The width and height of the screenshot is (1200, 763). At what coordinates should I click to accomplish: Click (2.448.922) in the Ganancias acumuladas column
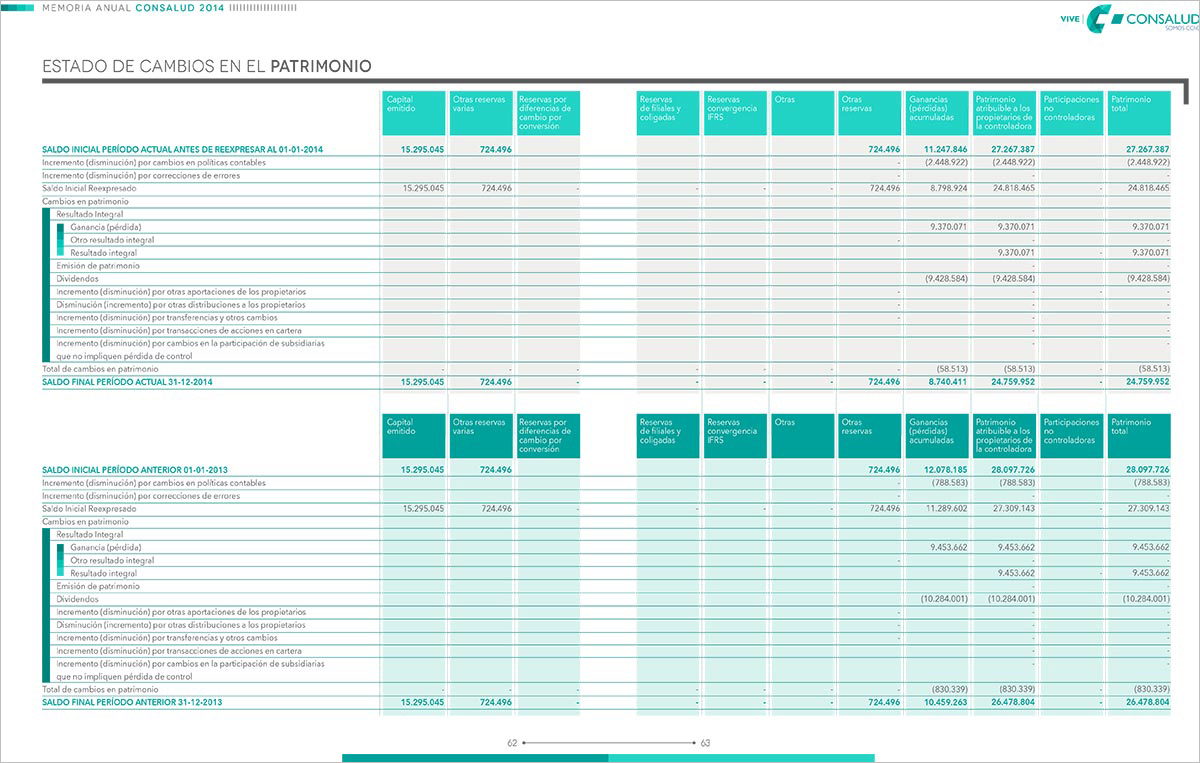click(x=946, y=162)
